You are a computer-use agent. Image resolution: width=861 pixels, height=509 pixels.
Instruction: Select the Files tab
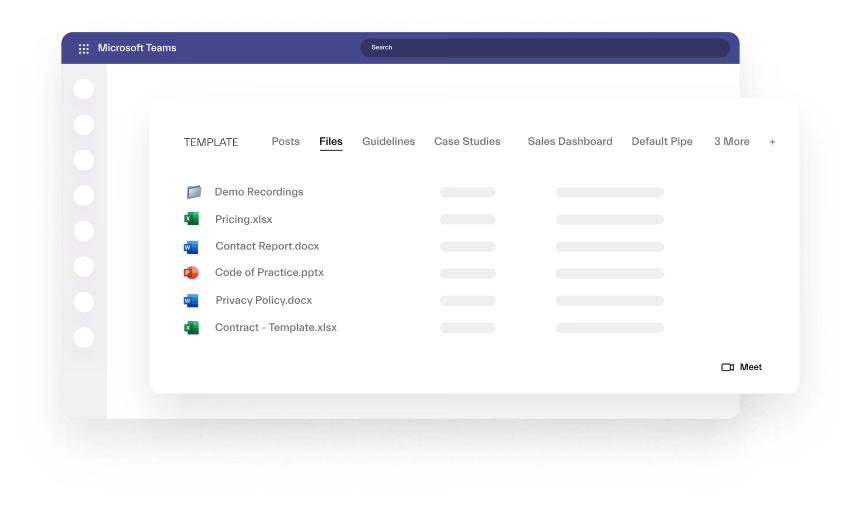331,141
